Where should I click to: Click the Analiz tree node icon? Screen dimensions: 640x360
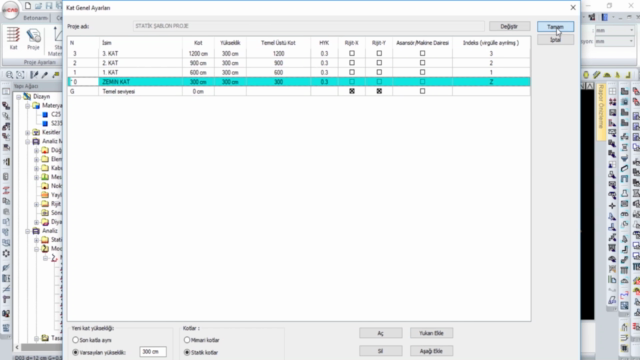[36, 231]
